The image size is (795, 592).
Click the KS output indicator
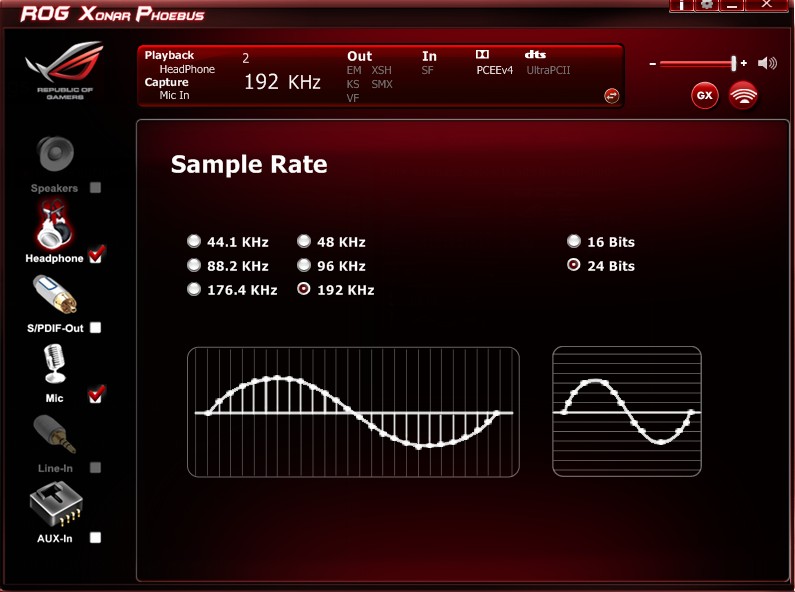click(x=353, y=84)
